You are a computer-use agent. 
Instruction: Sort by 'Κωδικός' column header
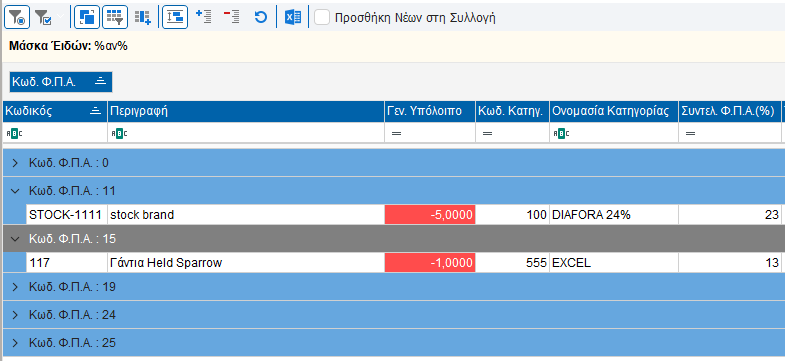pyautogui.click(x=55, y=112)
